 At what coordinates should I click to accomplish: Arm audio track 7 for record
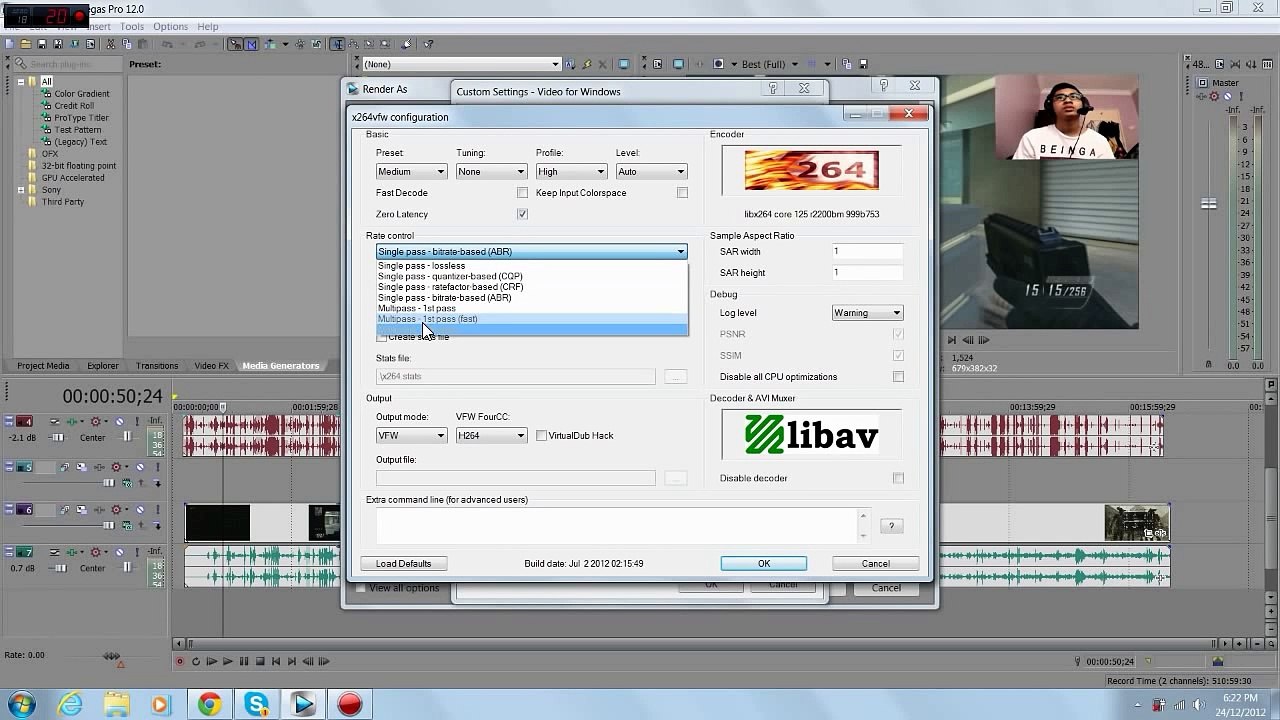point(55,552)
